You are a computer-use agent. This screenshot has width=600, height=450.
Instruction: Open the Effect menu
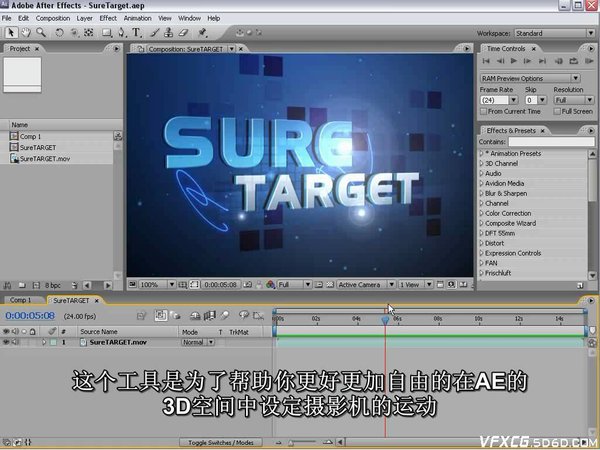[x=108, y=18]
